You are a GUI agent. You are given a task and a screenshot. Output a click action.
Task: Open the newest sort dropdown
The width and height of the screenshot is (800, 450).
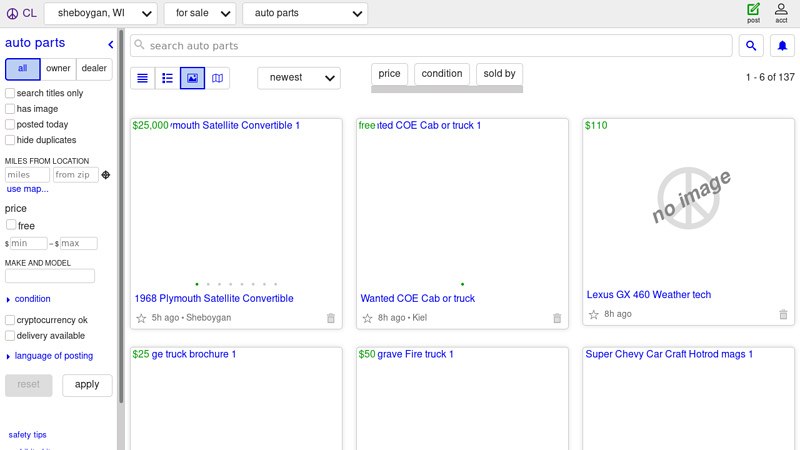pos(298,78)
